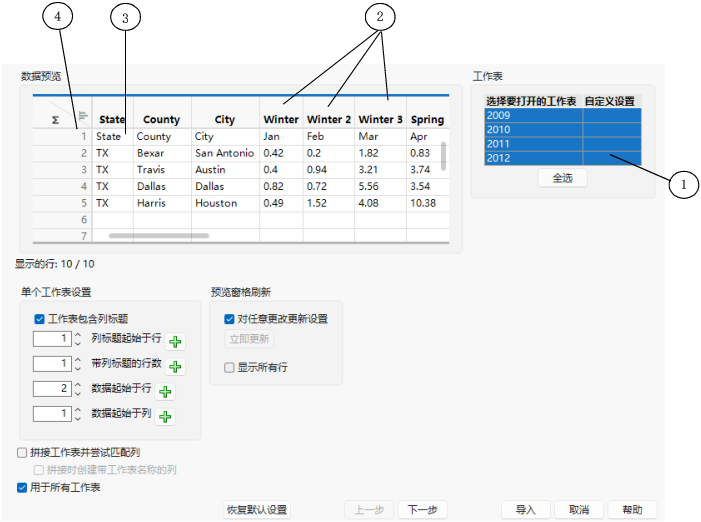The image size is (701, 522).
Task: Click the sigma icon in data preview corner
Action: [55, 120]
